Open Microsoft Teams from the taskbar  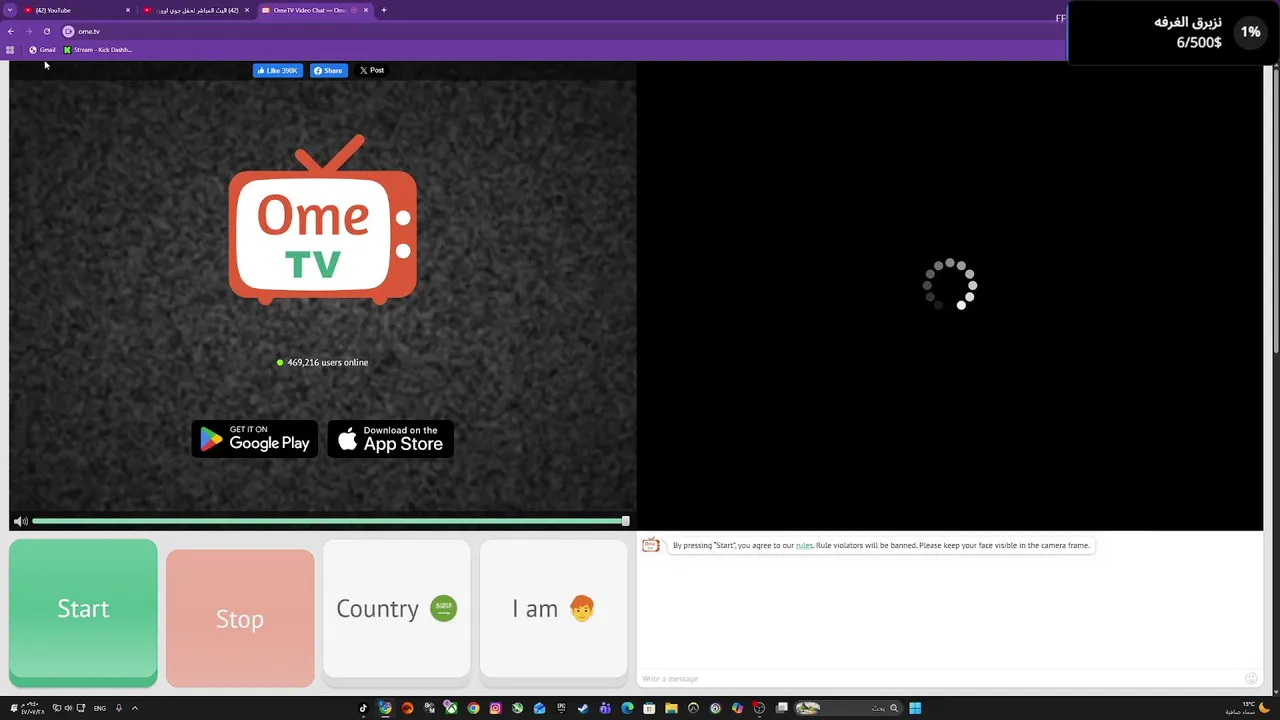coord(605,708)
